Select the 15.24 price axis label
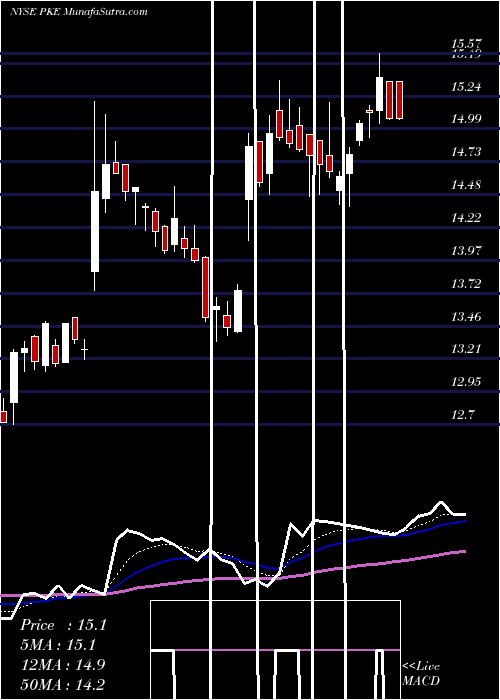The height and width of the screenshot is (700, 500). pyautogui.click(x=466, y=87)
